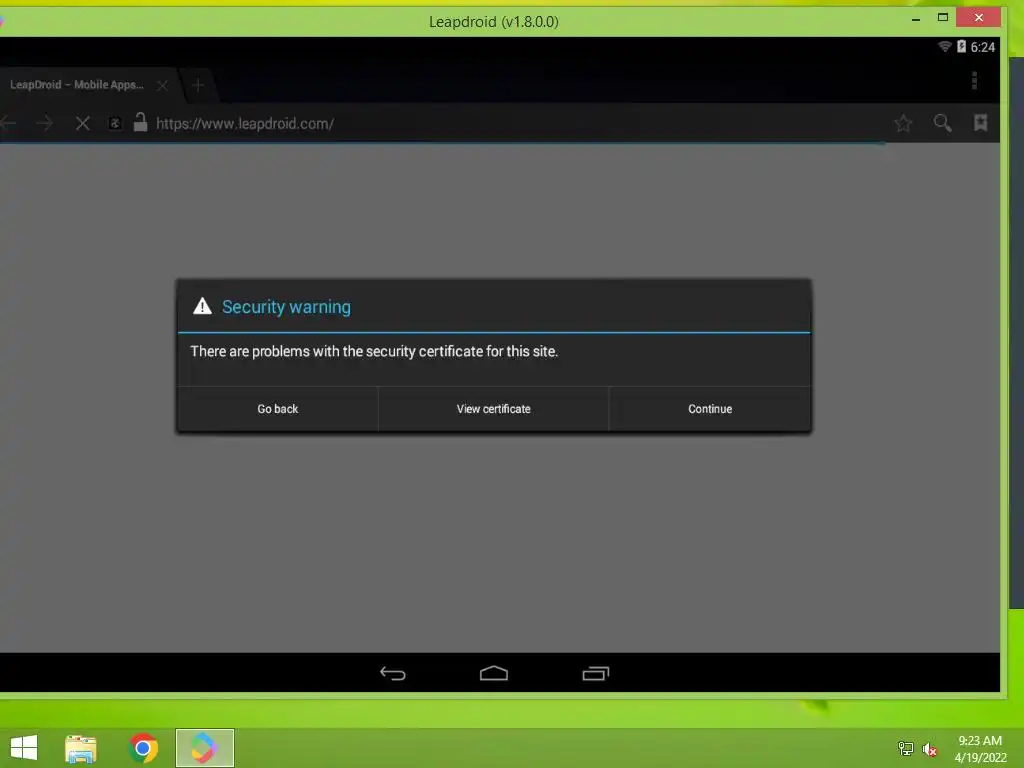The width and height of the screenshot is (1024, 768).
Task: Close the LeapDroid browser tab
Action: click(163, 86)
